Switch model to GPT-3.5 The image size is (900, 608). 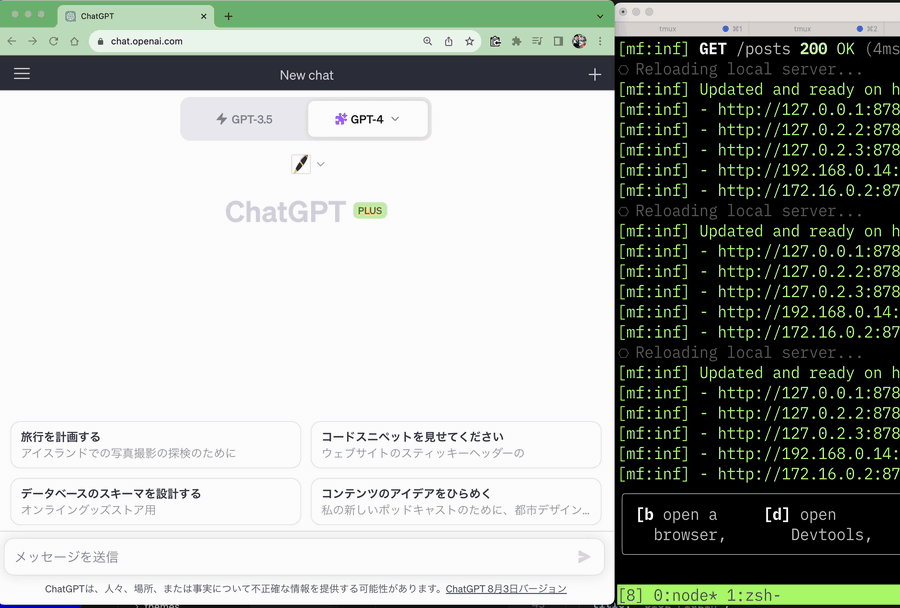pyautogui.click(x=245, y=119)
